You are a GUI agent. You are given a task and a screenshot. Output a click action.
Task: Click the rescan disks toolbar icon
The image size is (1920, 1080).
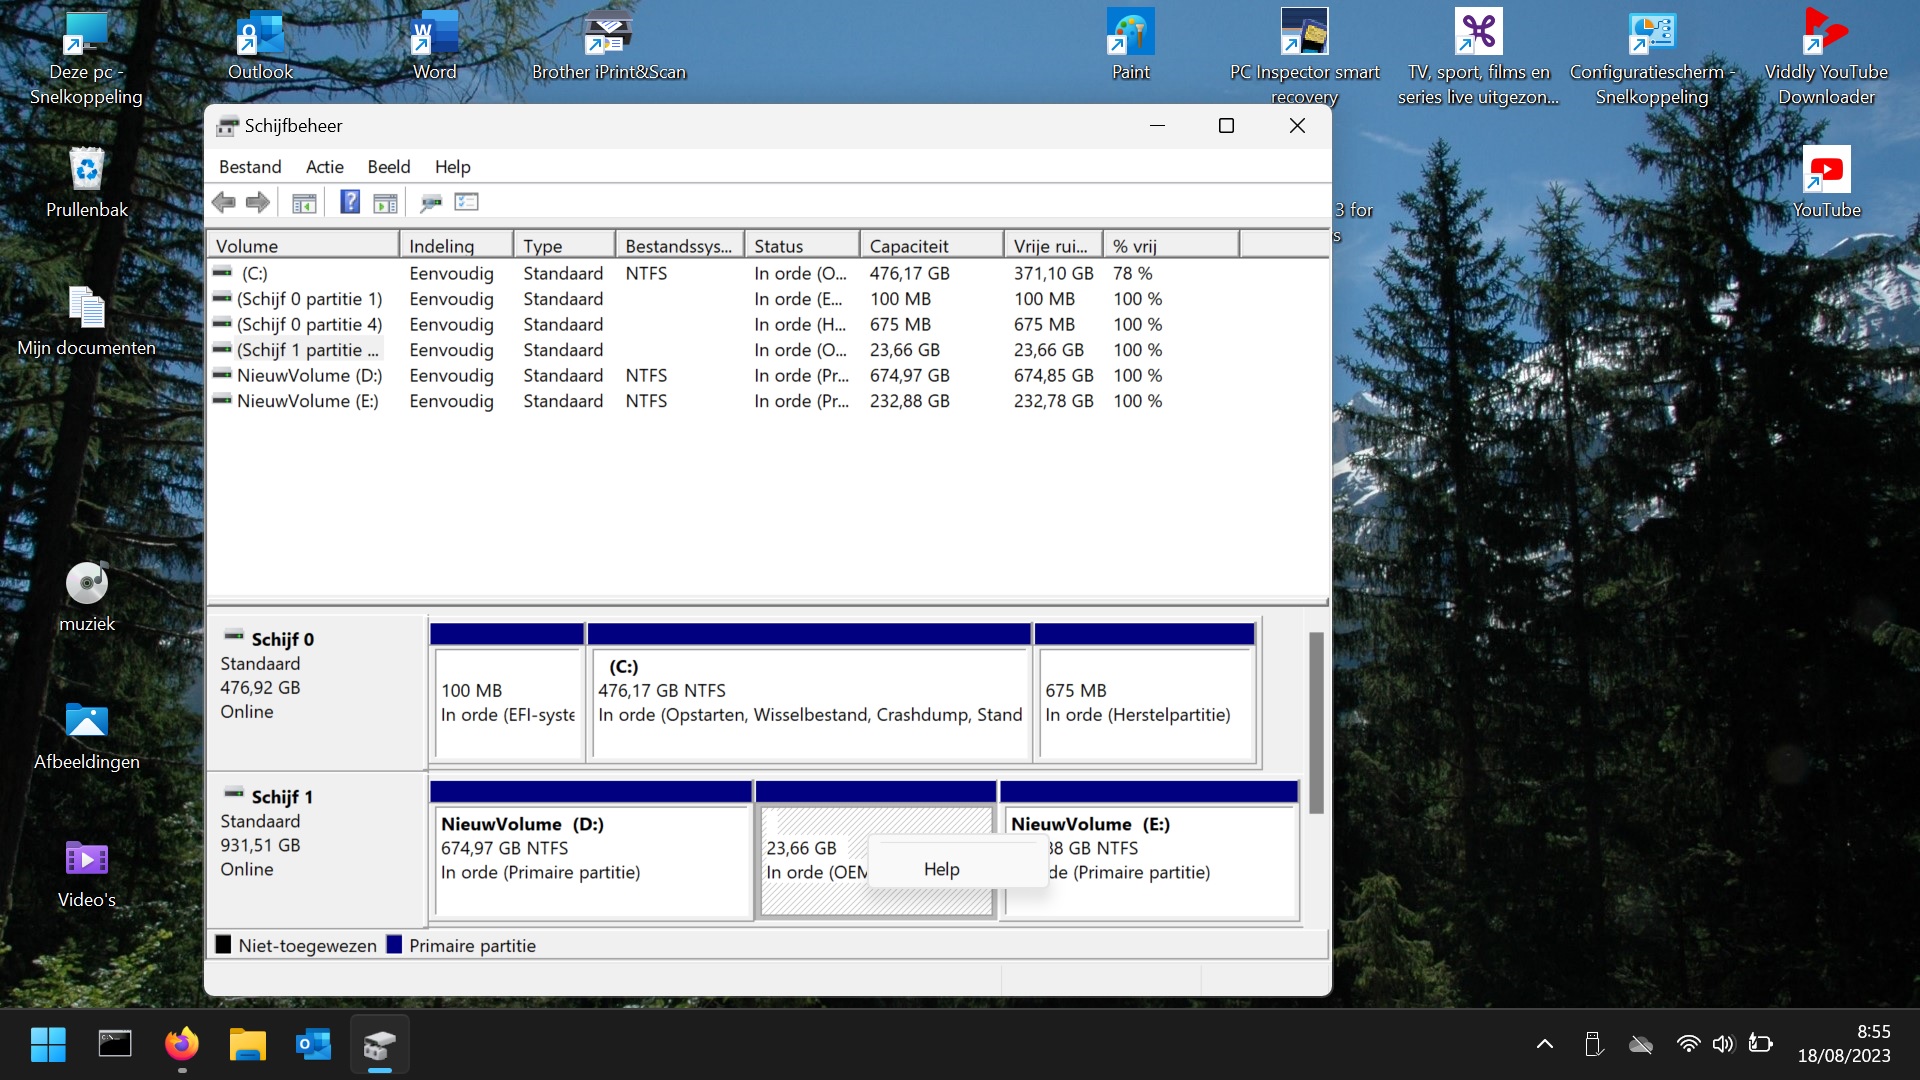[431, 203]
